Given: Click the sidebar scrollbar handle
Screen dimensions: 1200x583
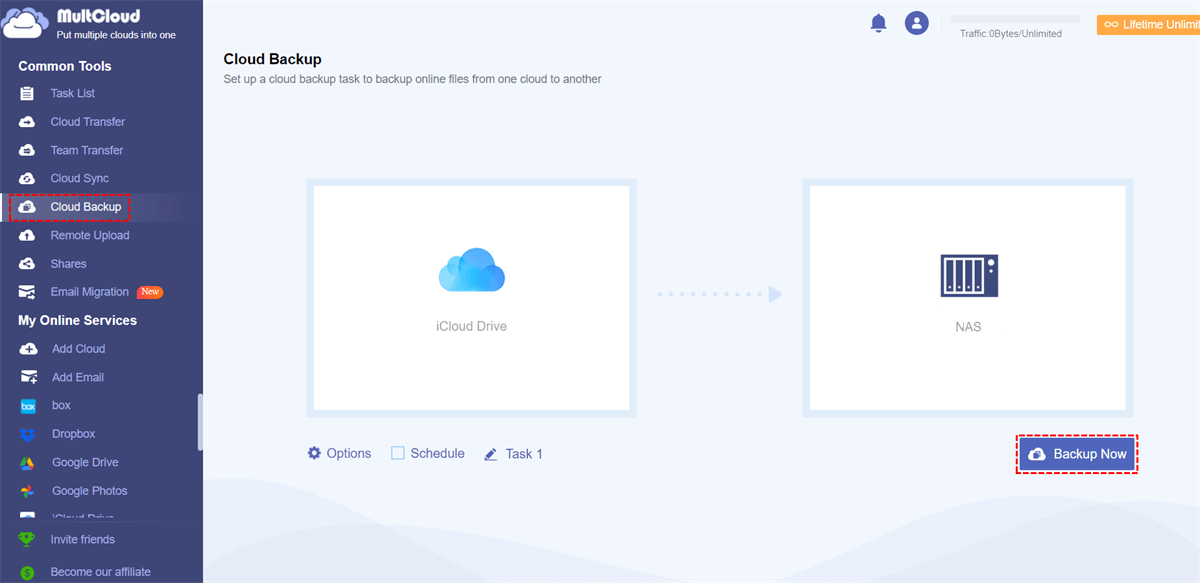Looking at the screenshot, I should [200, 422].
